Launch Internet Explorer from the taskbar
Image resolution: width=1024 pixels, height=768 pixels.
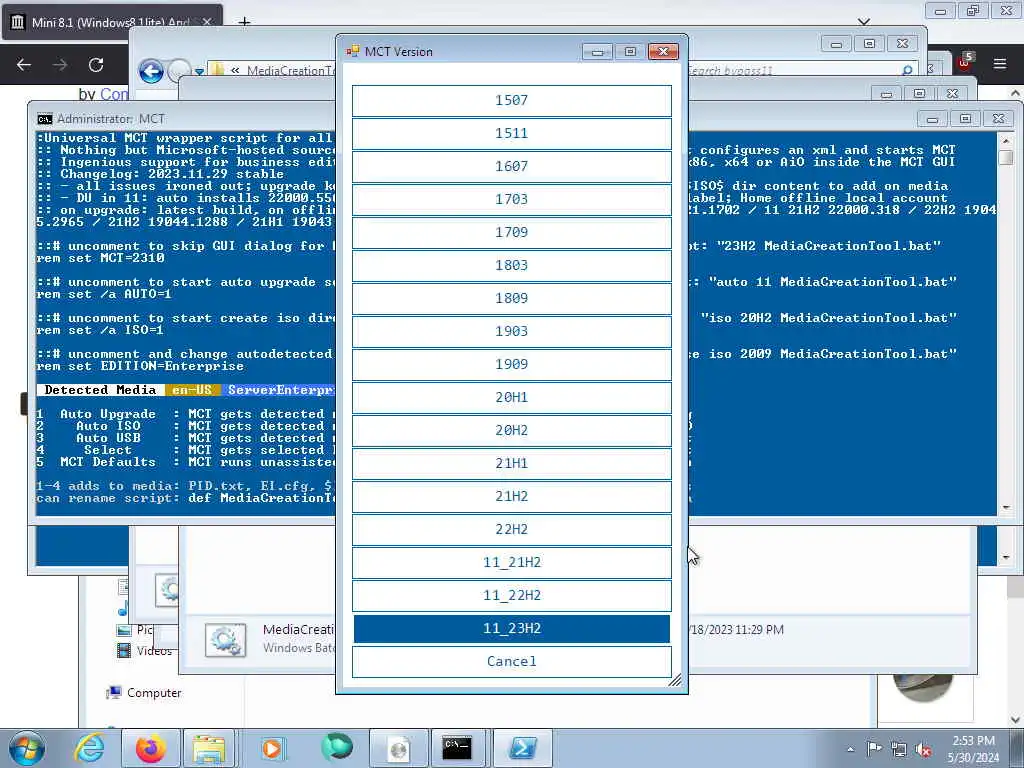pos(89,748)
